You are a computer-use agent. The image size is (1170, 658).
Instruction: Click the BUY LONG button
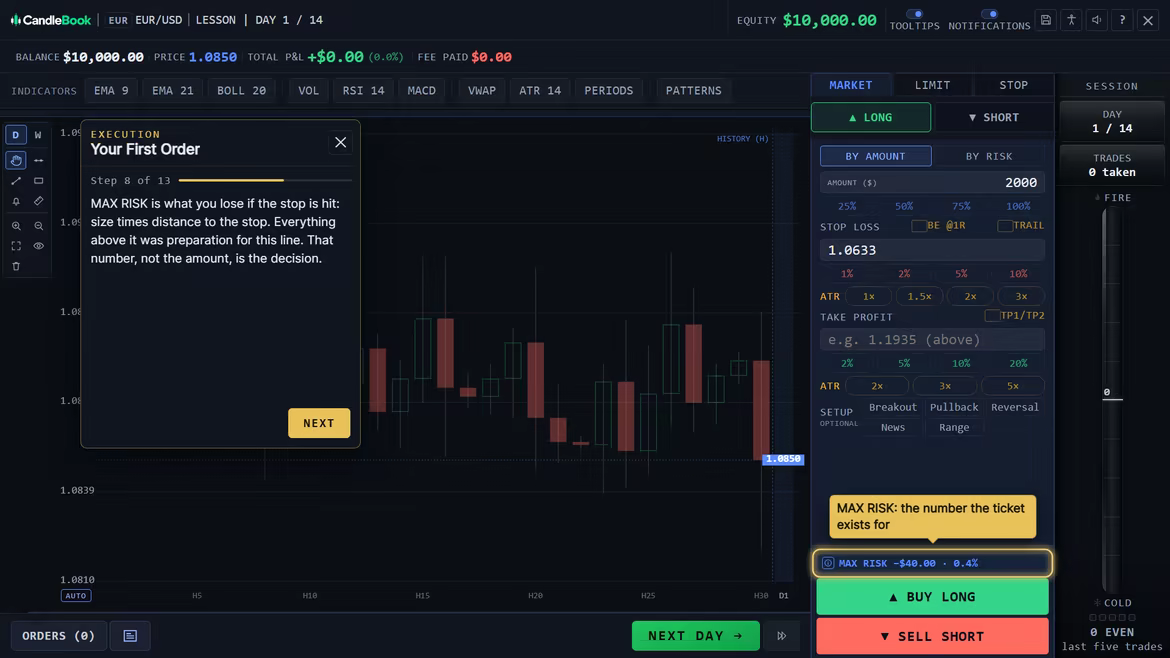click(932, 597)
